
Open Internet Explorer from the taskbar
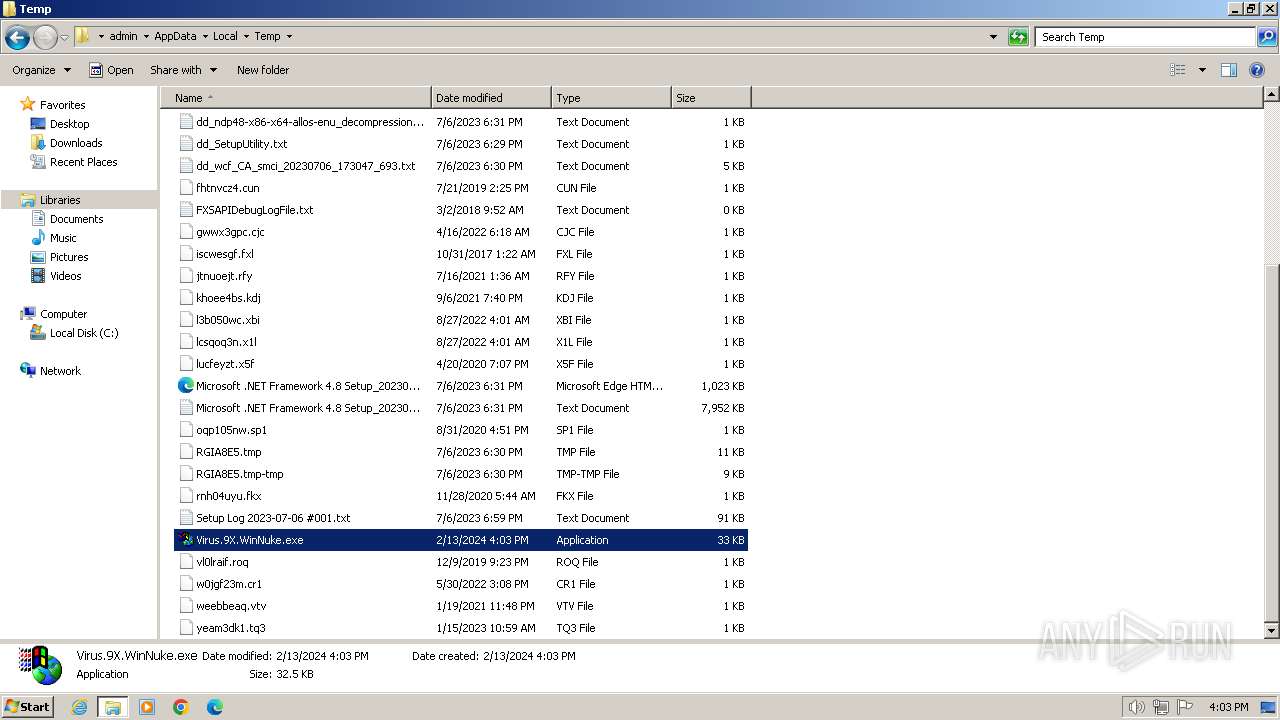(79, 707)
